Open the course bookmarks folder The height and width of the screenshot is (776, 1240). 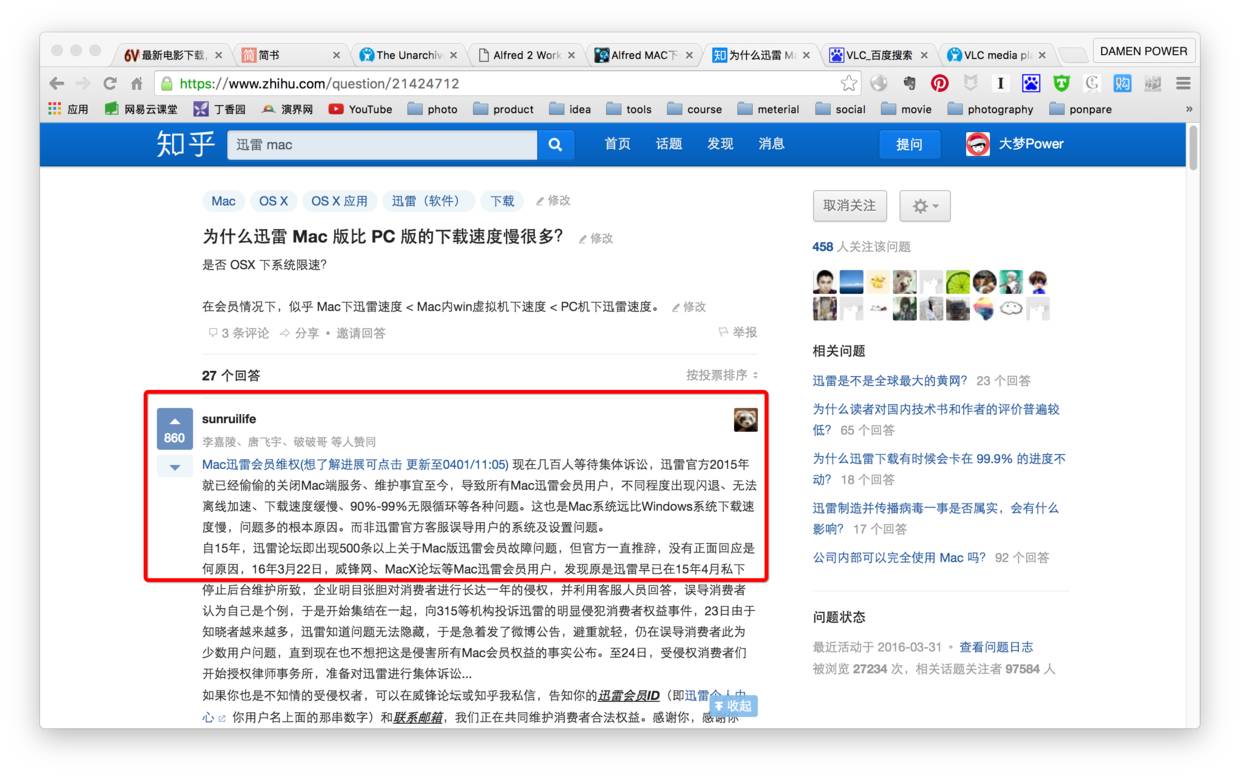(694, 109)
